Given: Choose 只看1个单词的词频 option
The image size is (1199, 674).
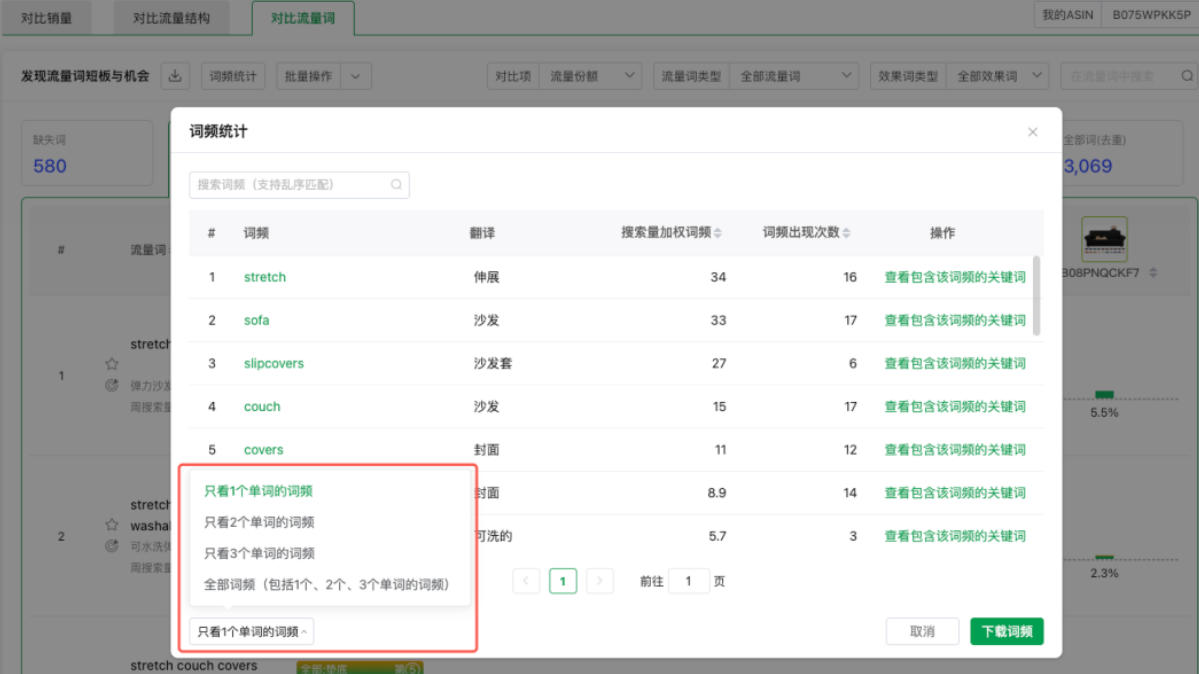Looking at the screenshot, I should click(x=258, y=490).
